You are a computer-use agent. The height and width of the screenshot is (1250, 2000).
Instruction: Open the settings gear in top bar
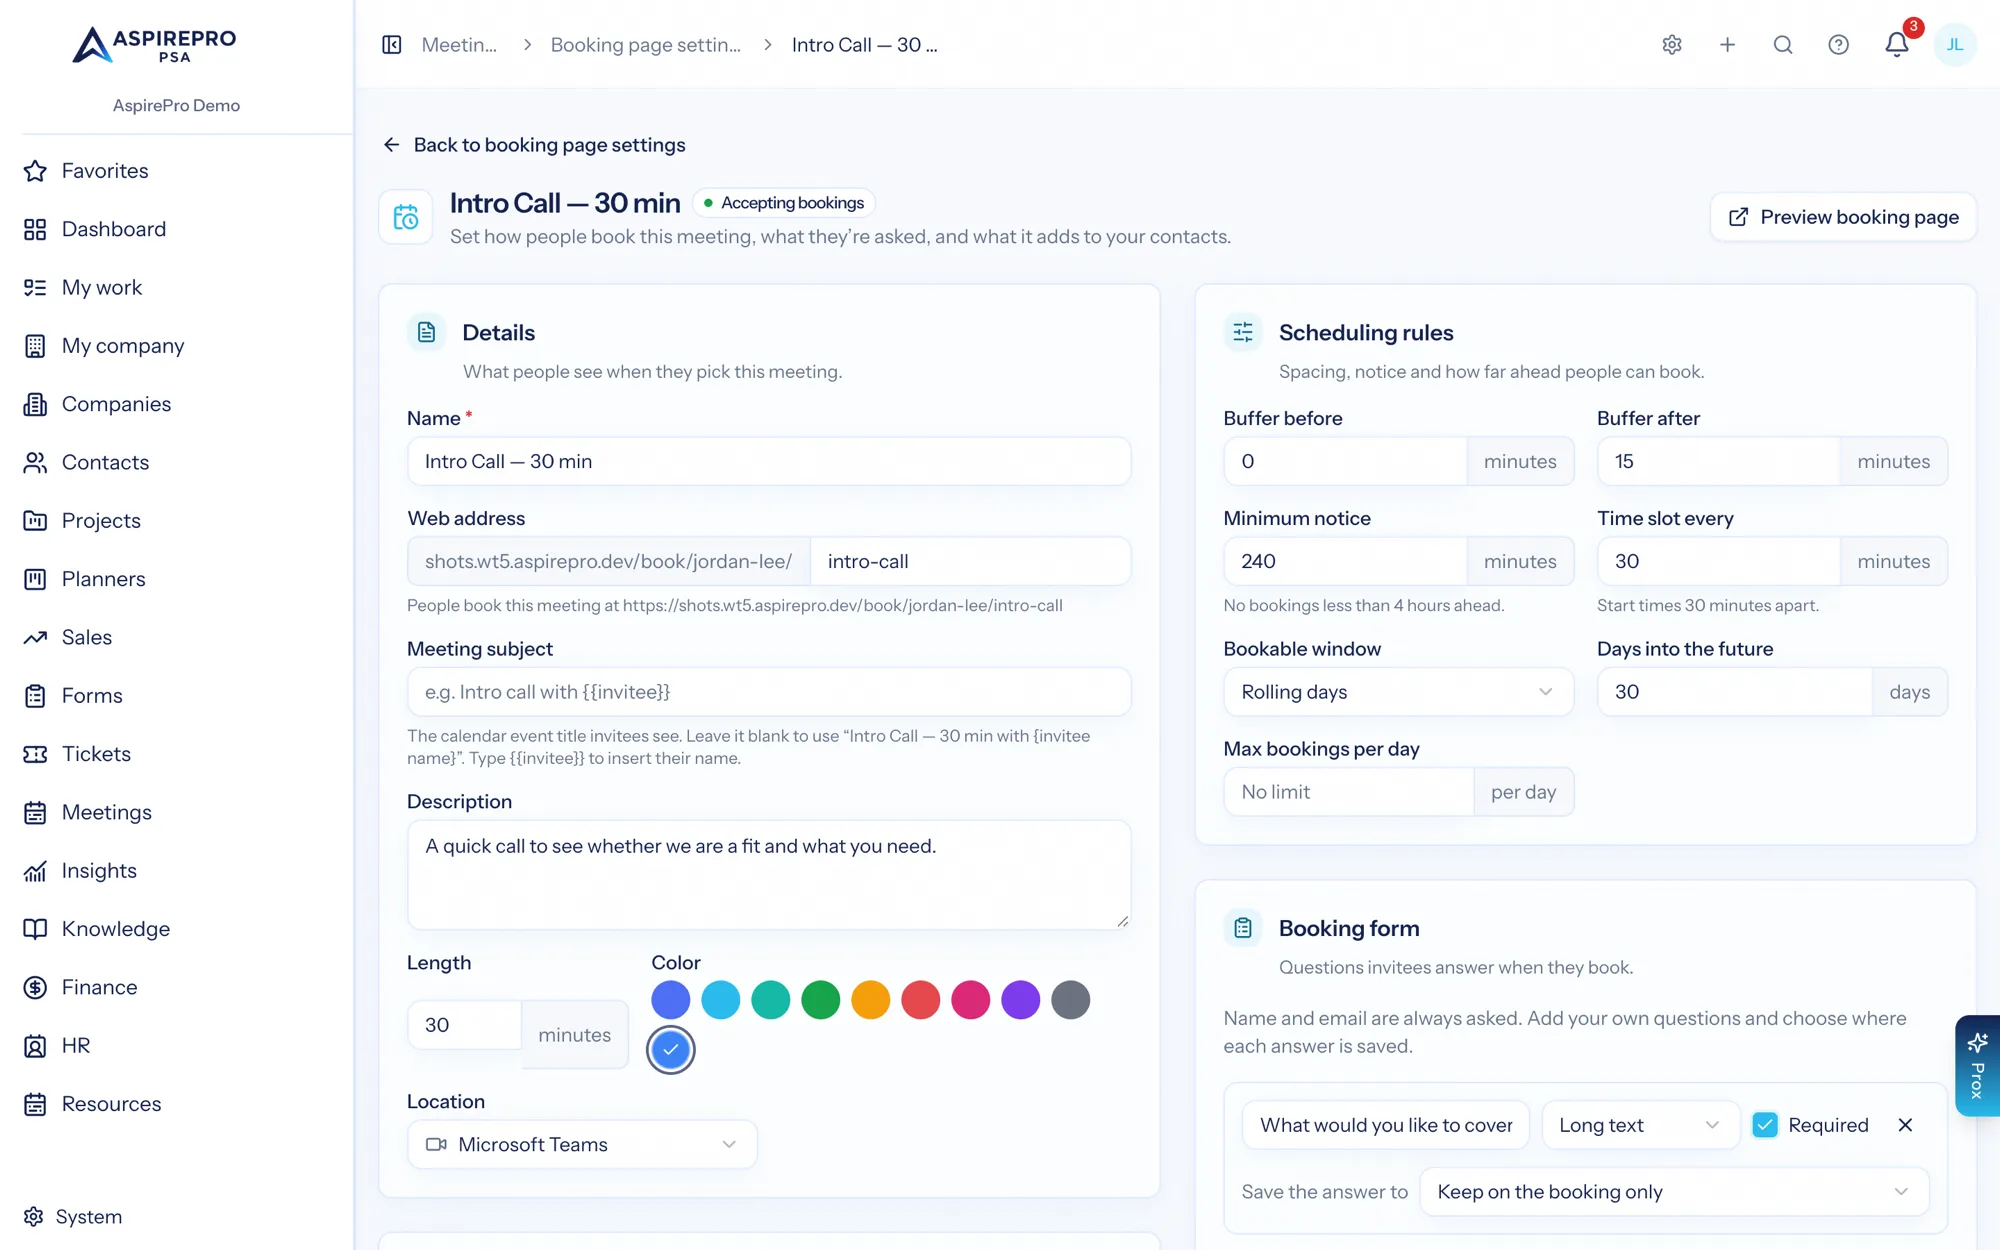[x=1672, y=45]
